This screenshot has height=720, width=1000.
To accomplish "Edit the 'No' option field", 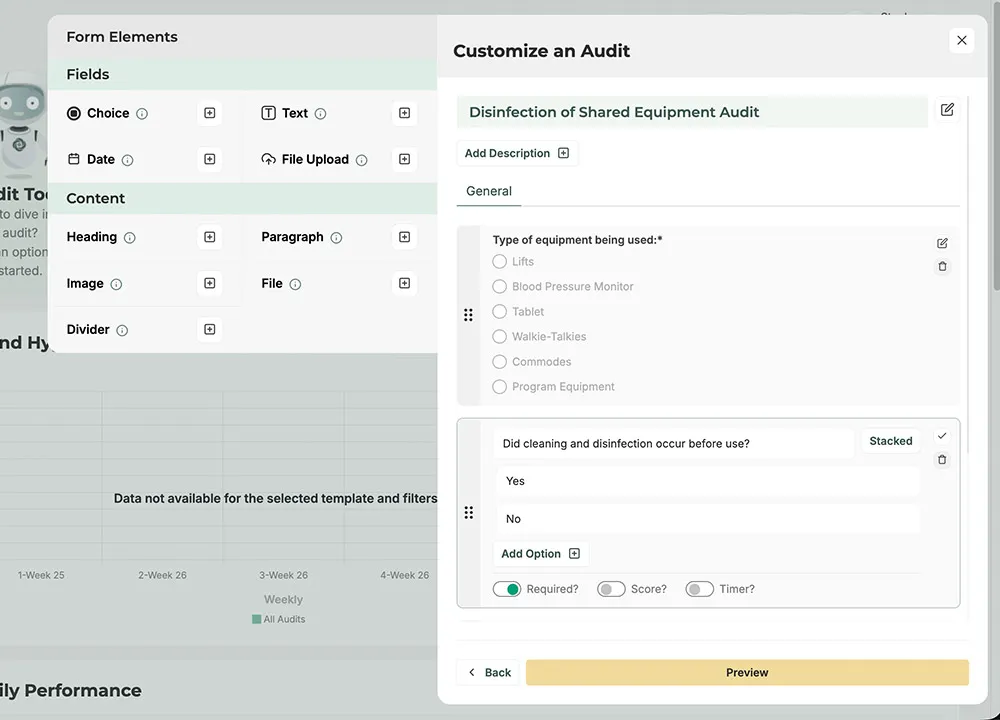I will tap(708, 518).
